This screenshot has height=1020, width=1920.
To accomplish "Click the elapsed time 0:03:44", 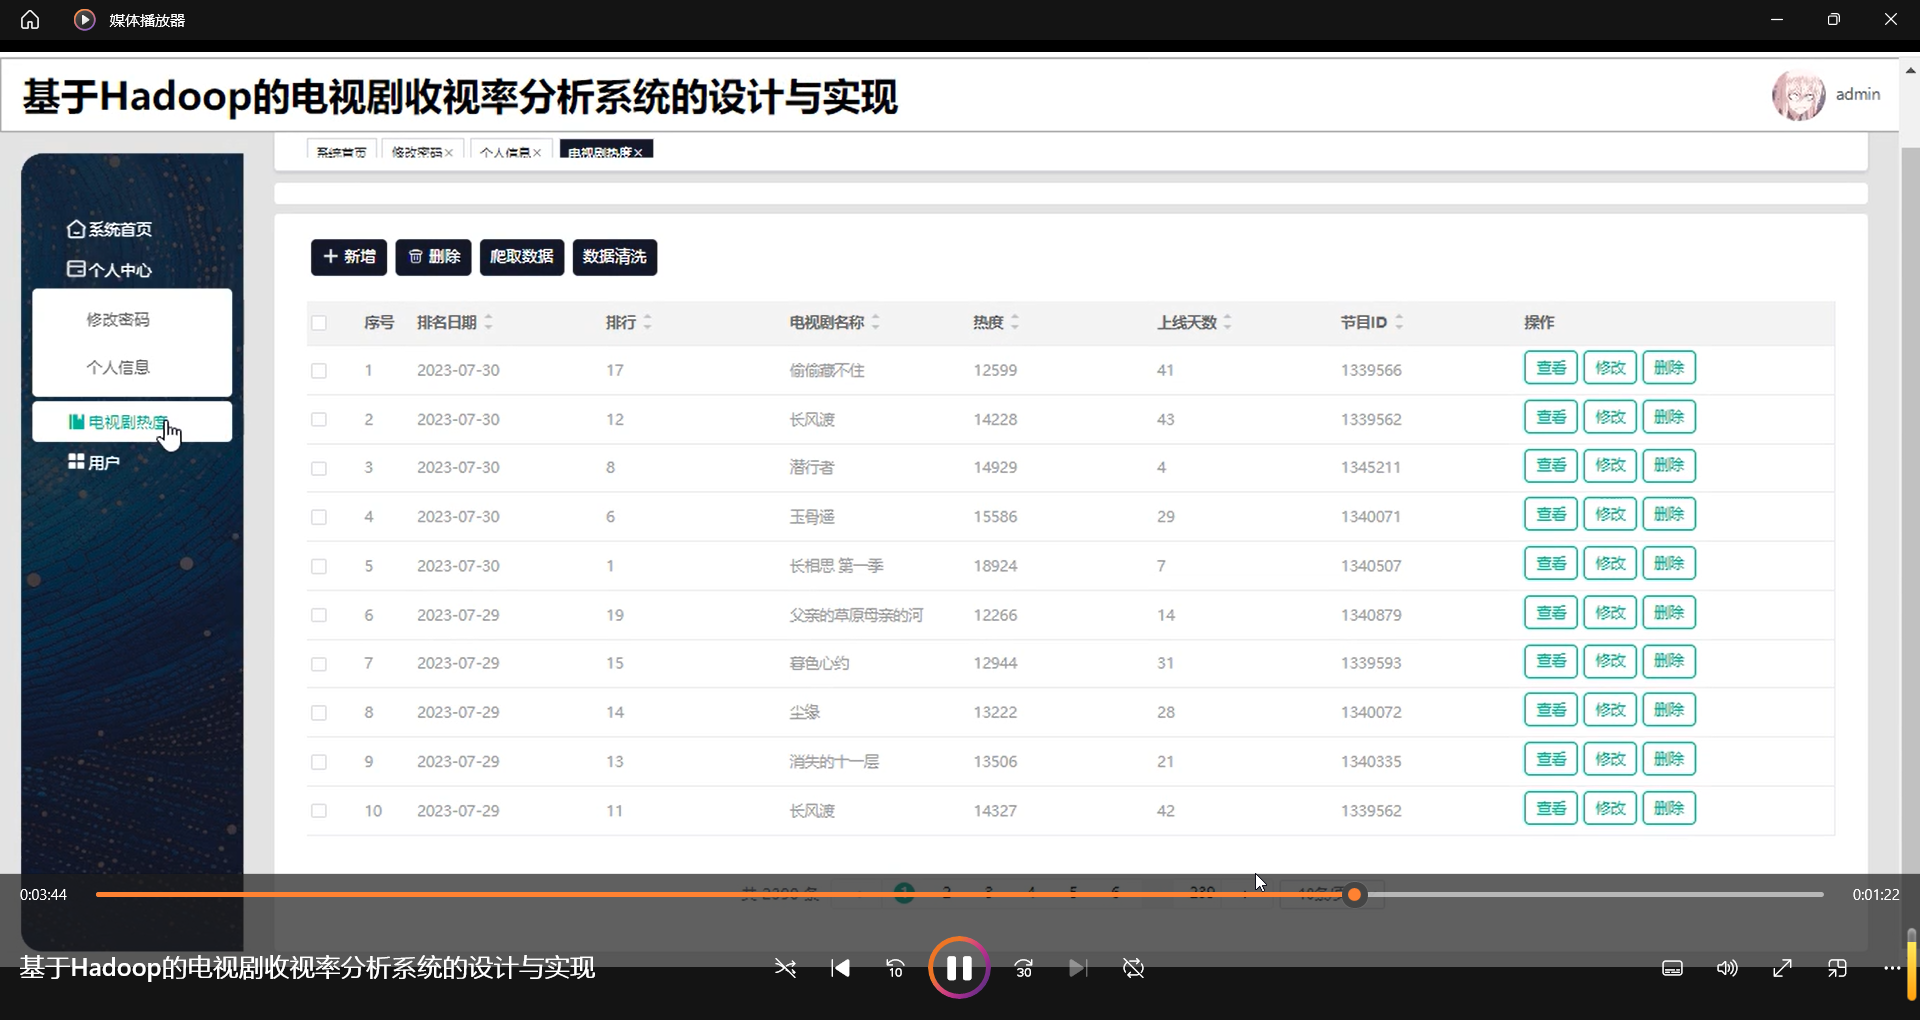I will point(43,895).
